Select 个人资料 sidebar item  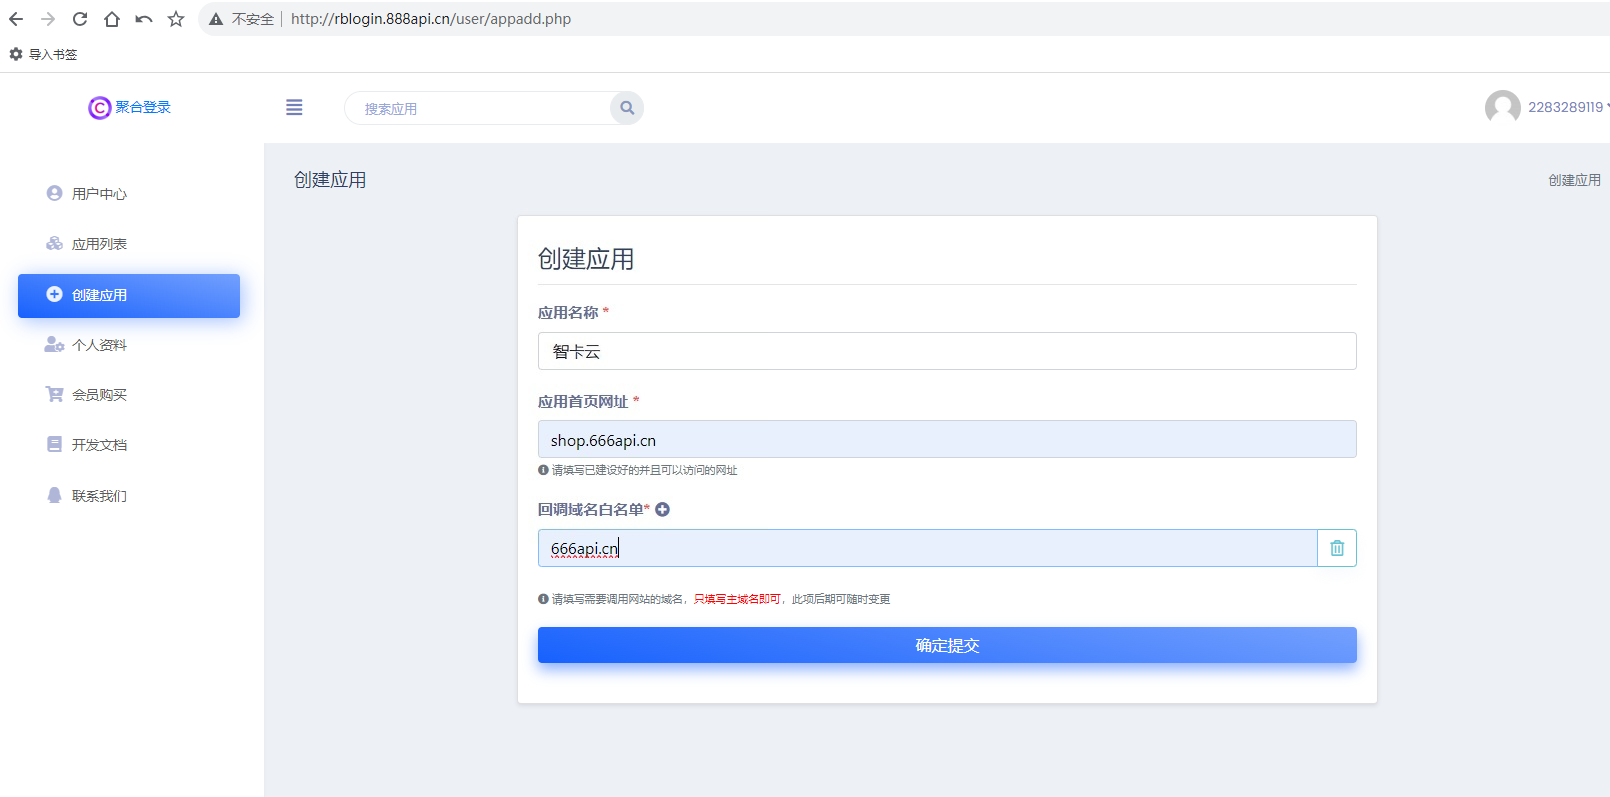coord(99,345)
